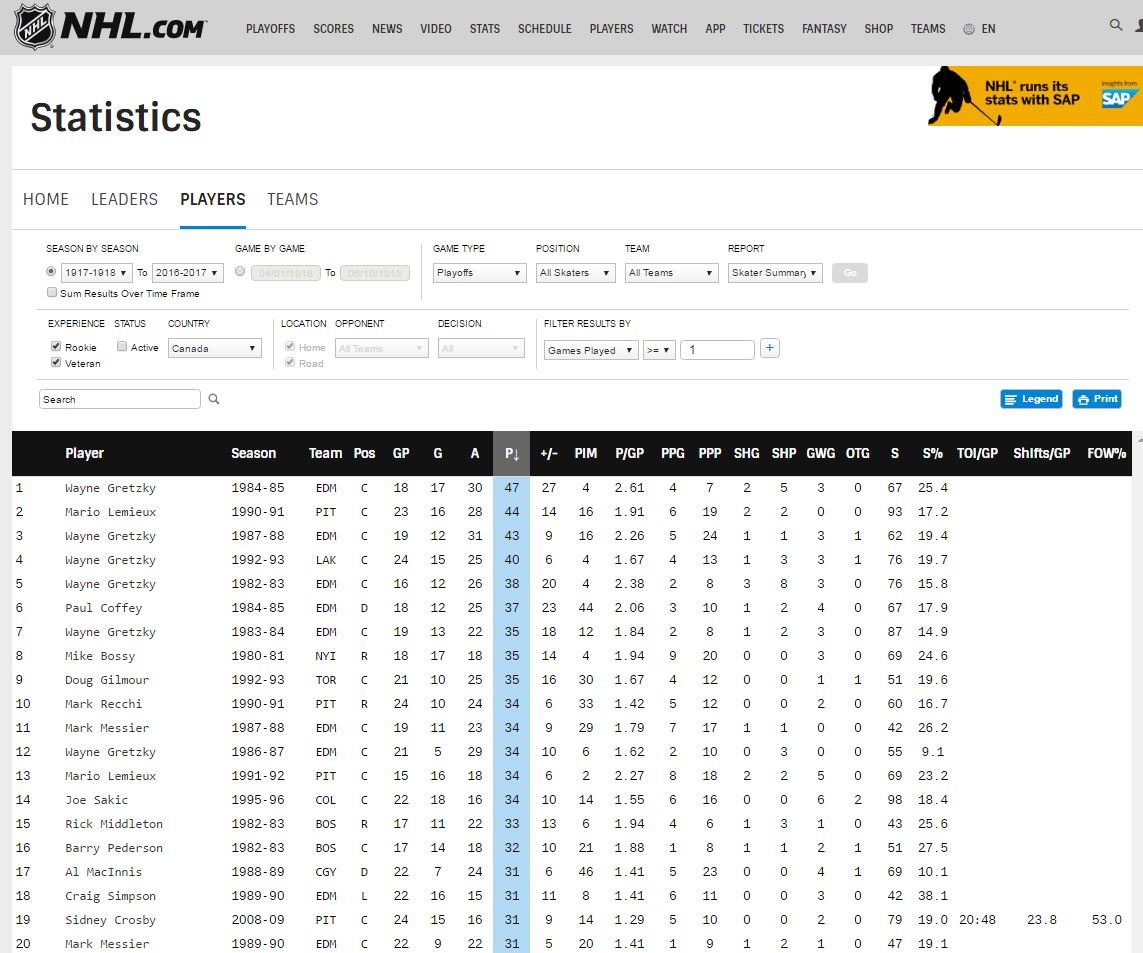Click the magnifier icon beside the search box
This screenshot has width=1143, height=953.
[x=213, y=398]
